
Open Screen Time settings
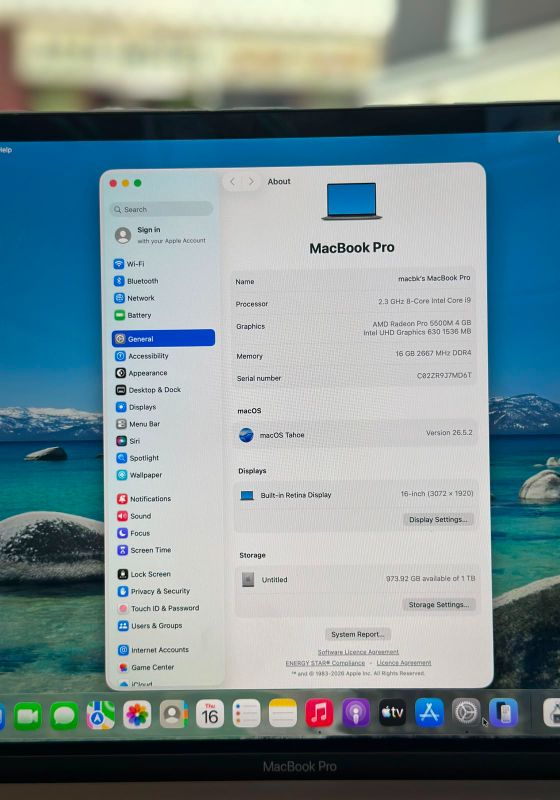[x=144, y=550]
